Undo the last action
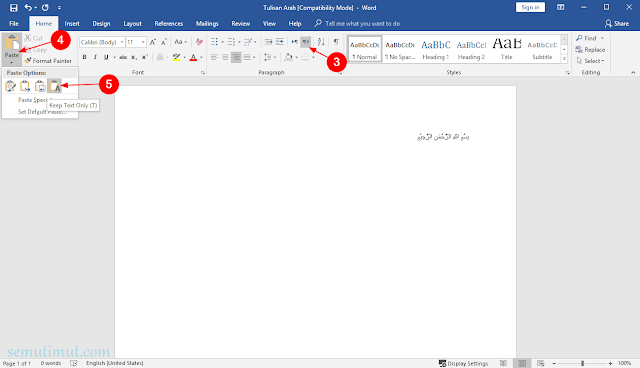This screenshot has width=640, height=368. pyautogui.click(x=28, y=7)
